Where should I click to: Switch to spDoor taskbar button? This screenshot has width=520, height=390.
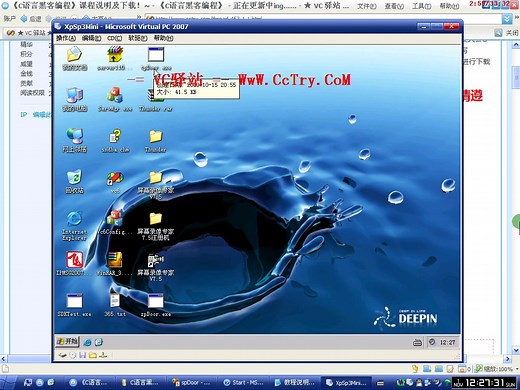tap(192, 383)
